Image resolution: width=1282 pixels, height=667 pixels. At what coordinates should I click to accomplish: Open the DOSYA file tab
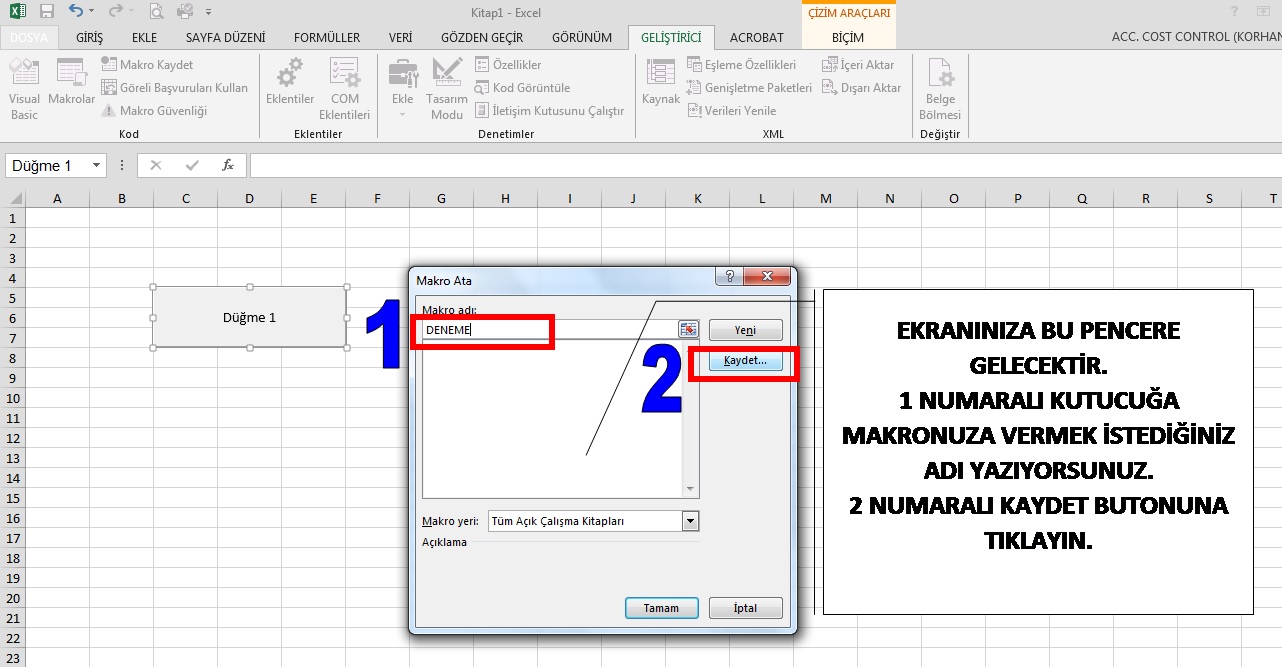tap(30, 37)
